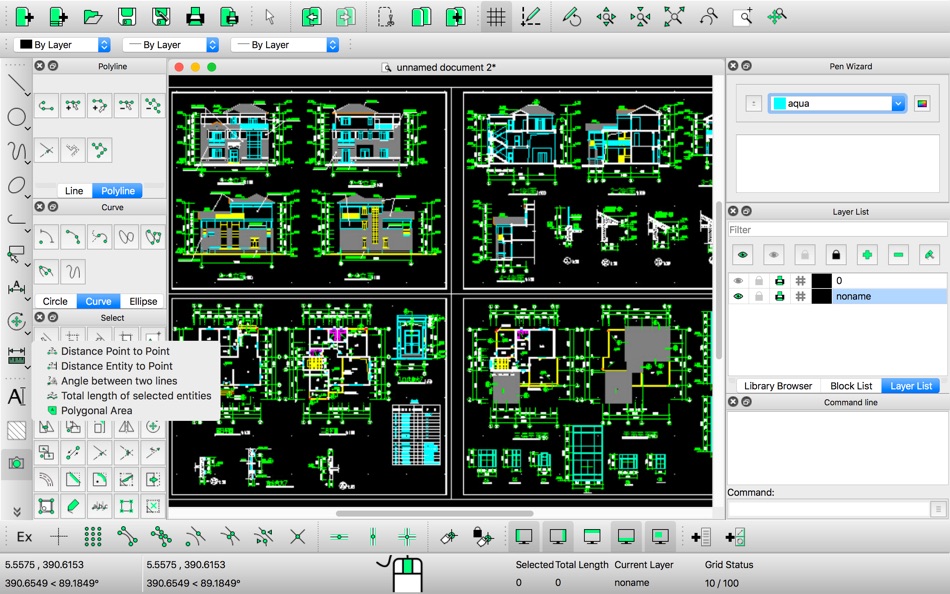Screen dimensions: 950x594
Task: Switch to the Circle tab
Action: [x=55, y=301]
